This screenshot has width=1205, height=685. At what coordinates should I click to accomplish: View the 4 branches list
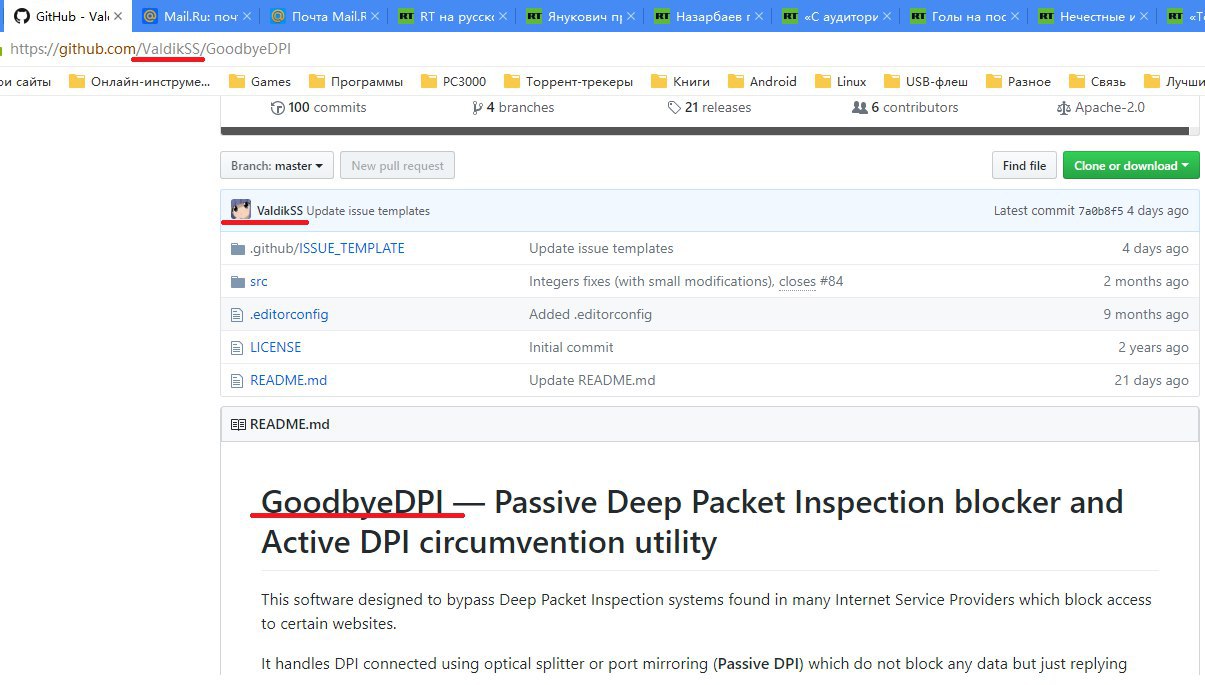pyautogui.click(x=513, y=107)
